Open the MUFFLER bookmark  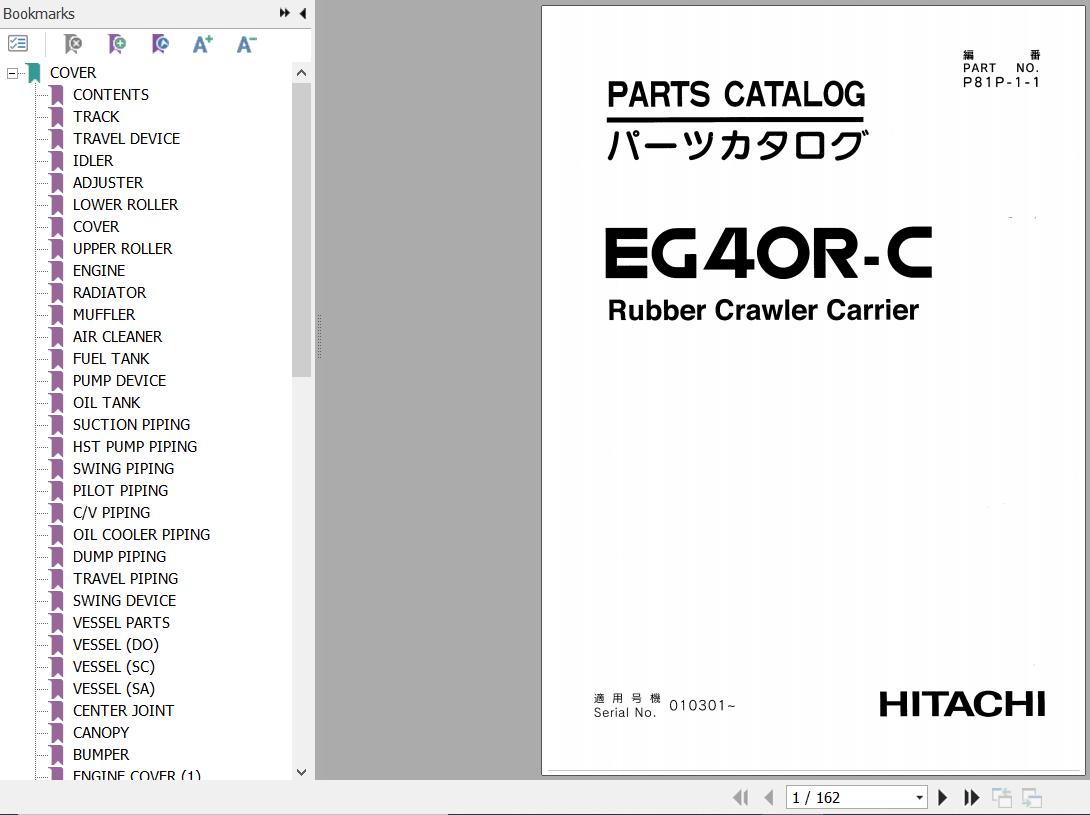tap(104, 315)
